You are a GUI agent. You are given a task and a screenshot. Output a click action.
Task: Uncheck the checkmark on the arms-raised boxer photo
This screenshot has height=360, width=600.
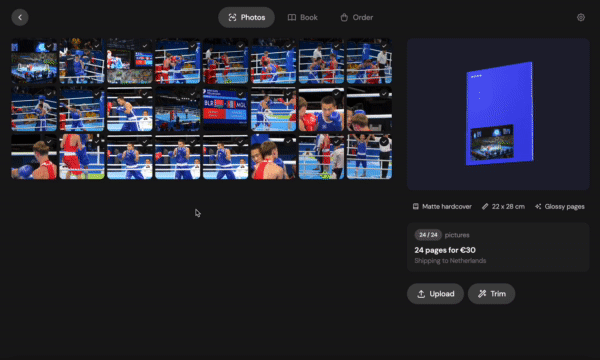[384, 142]
